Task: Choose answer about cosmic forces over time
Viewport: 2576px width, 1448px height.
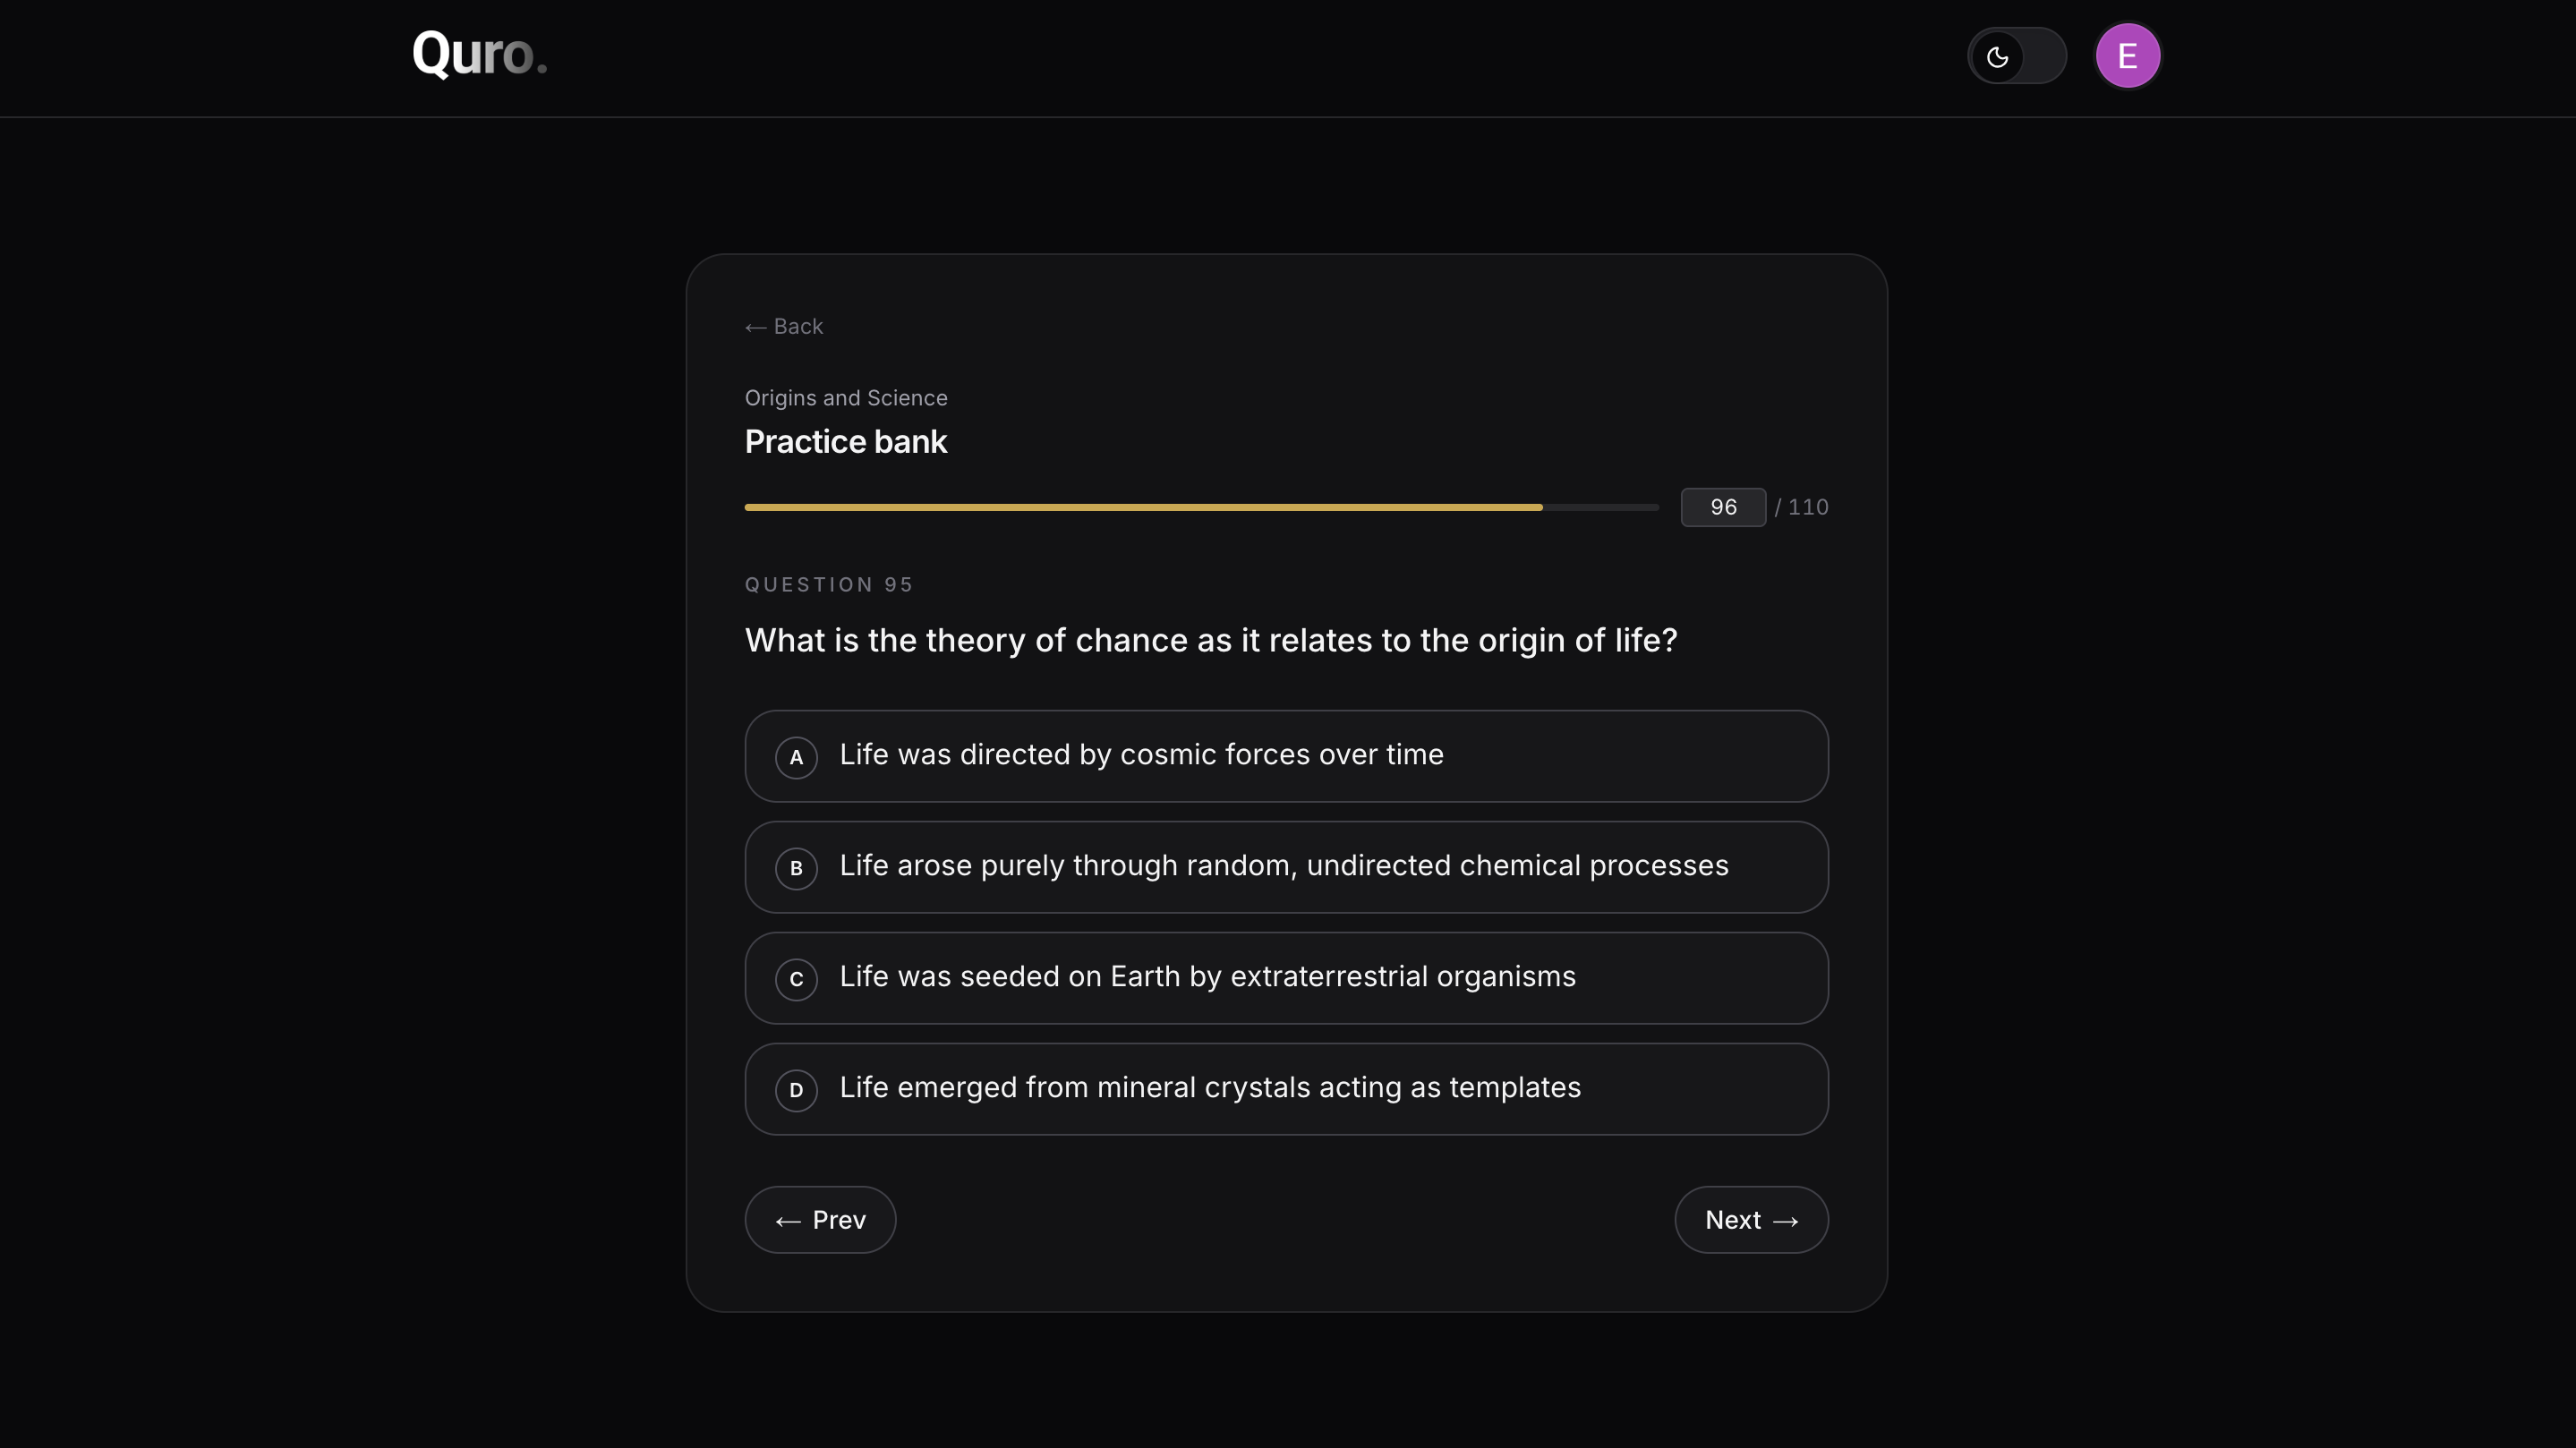Action: tap(1286, 756)
